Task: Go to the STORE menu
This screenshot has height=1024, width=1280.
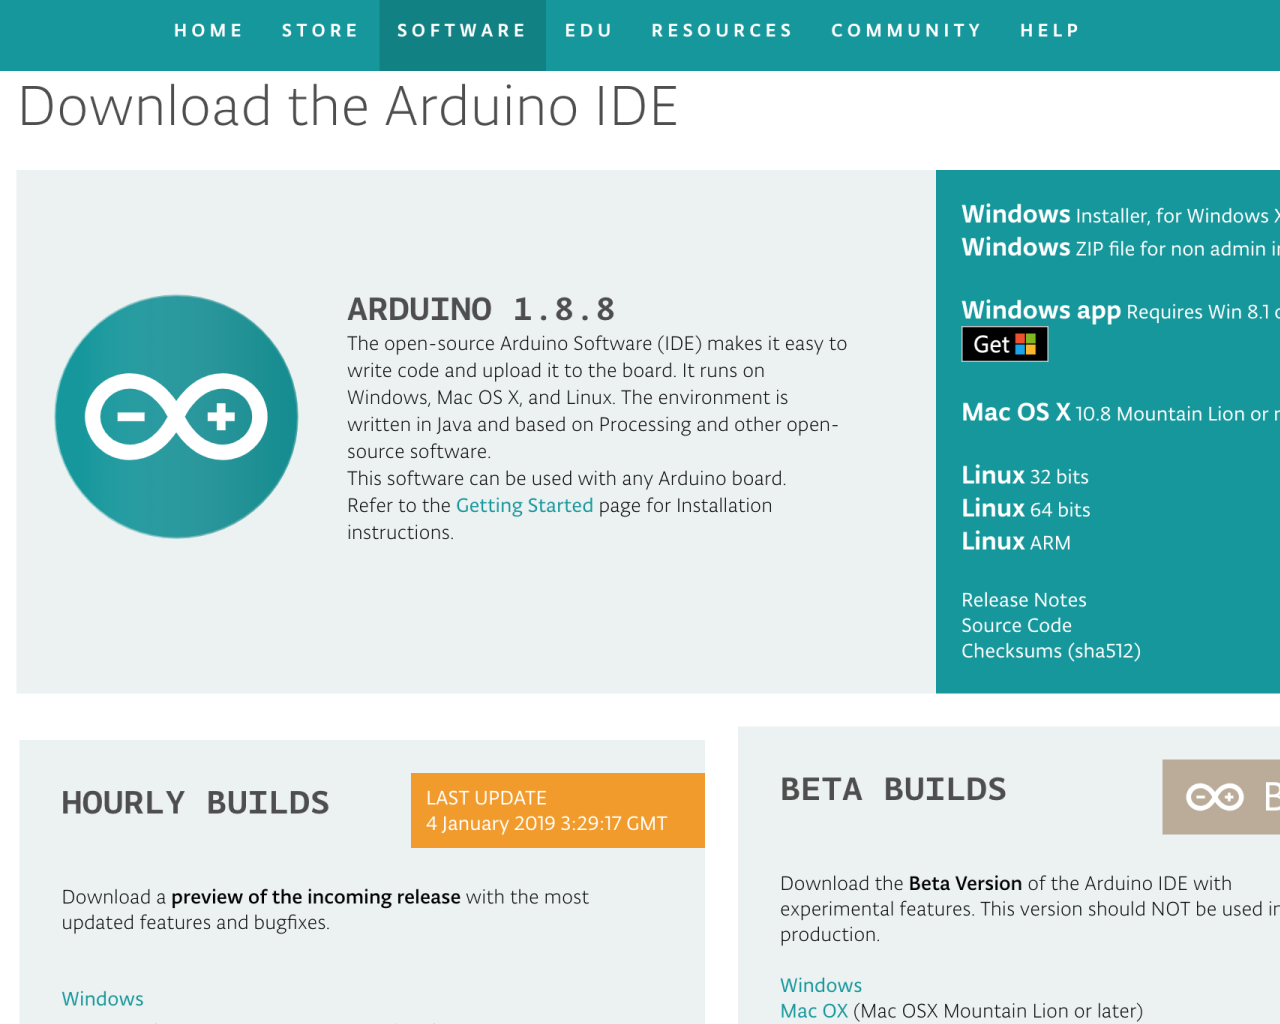Action: (320, 31)
